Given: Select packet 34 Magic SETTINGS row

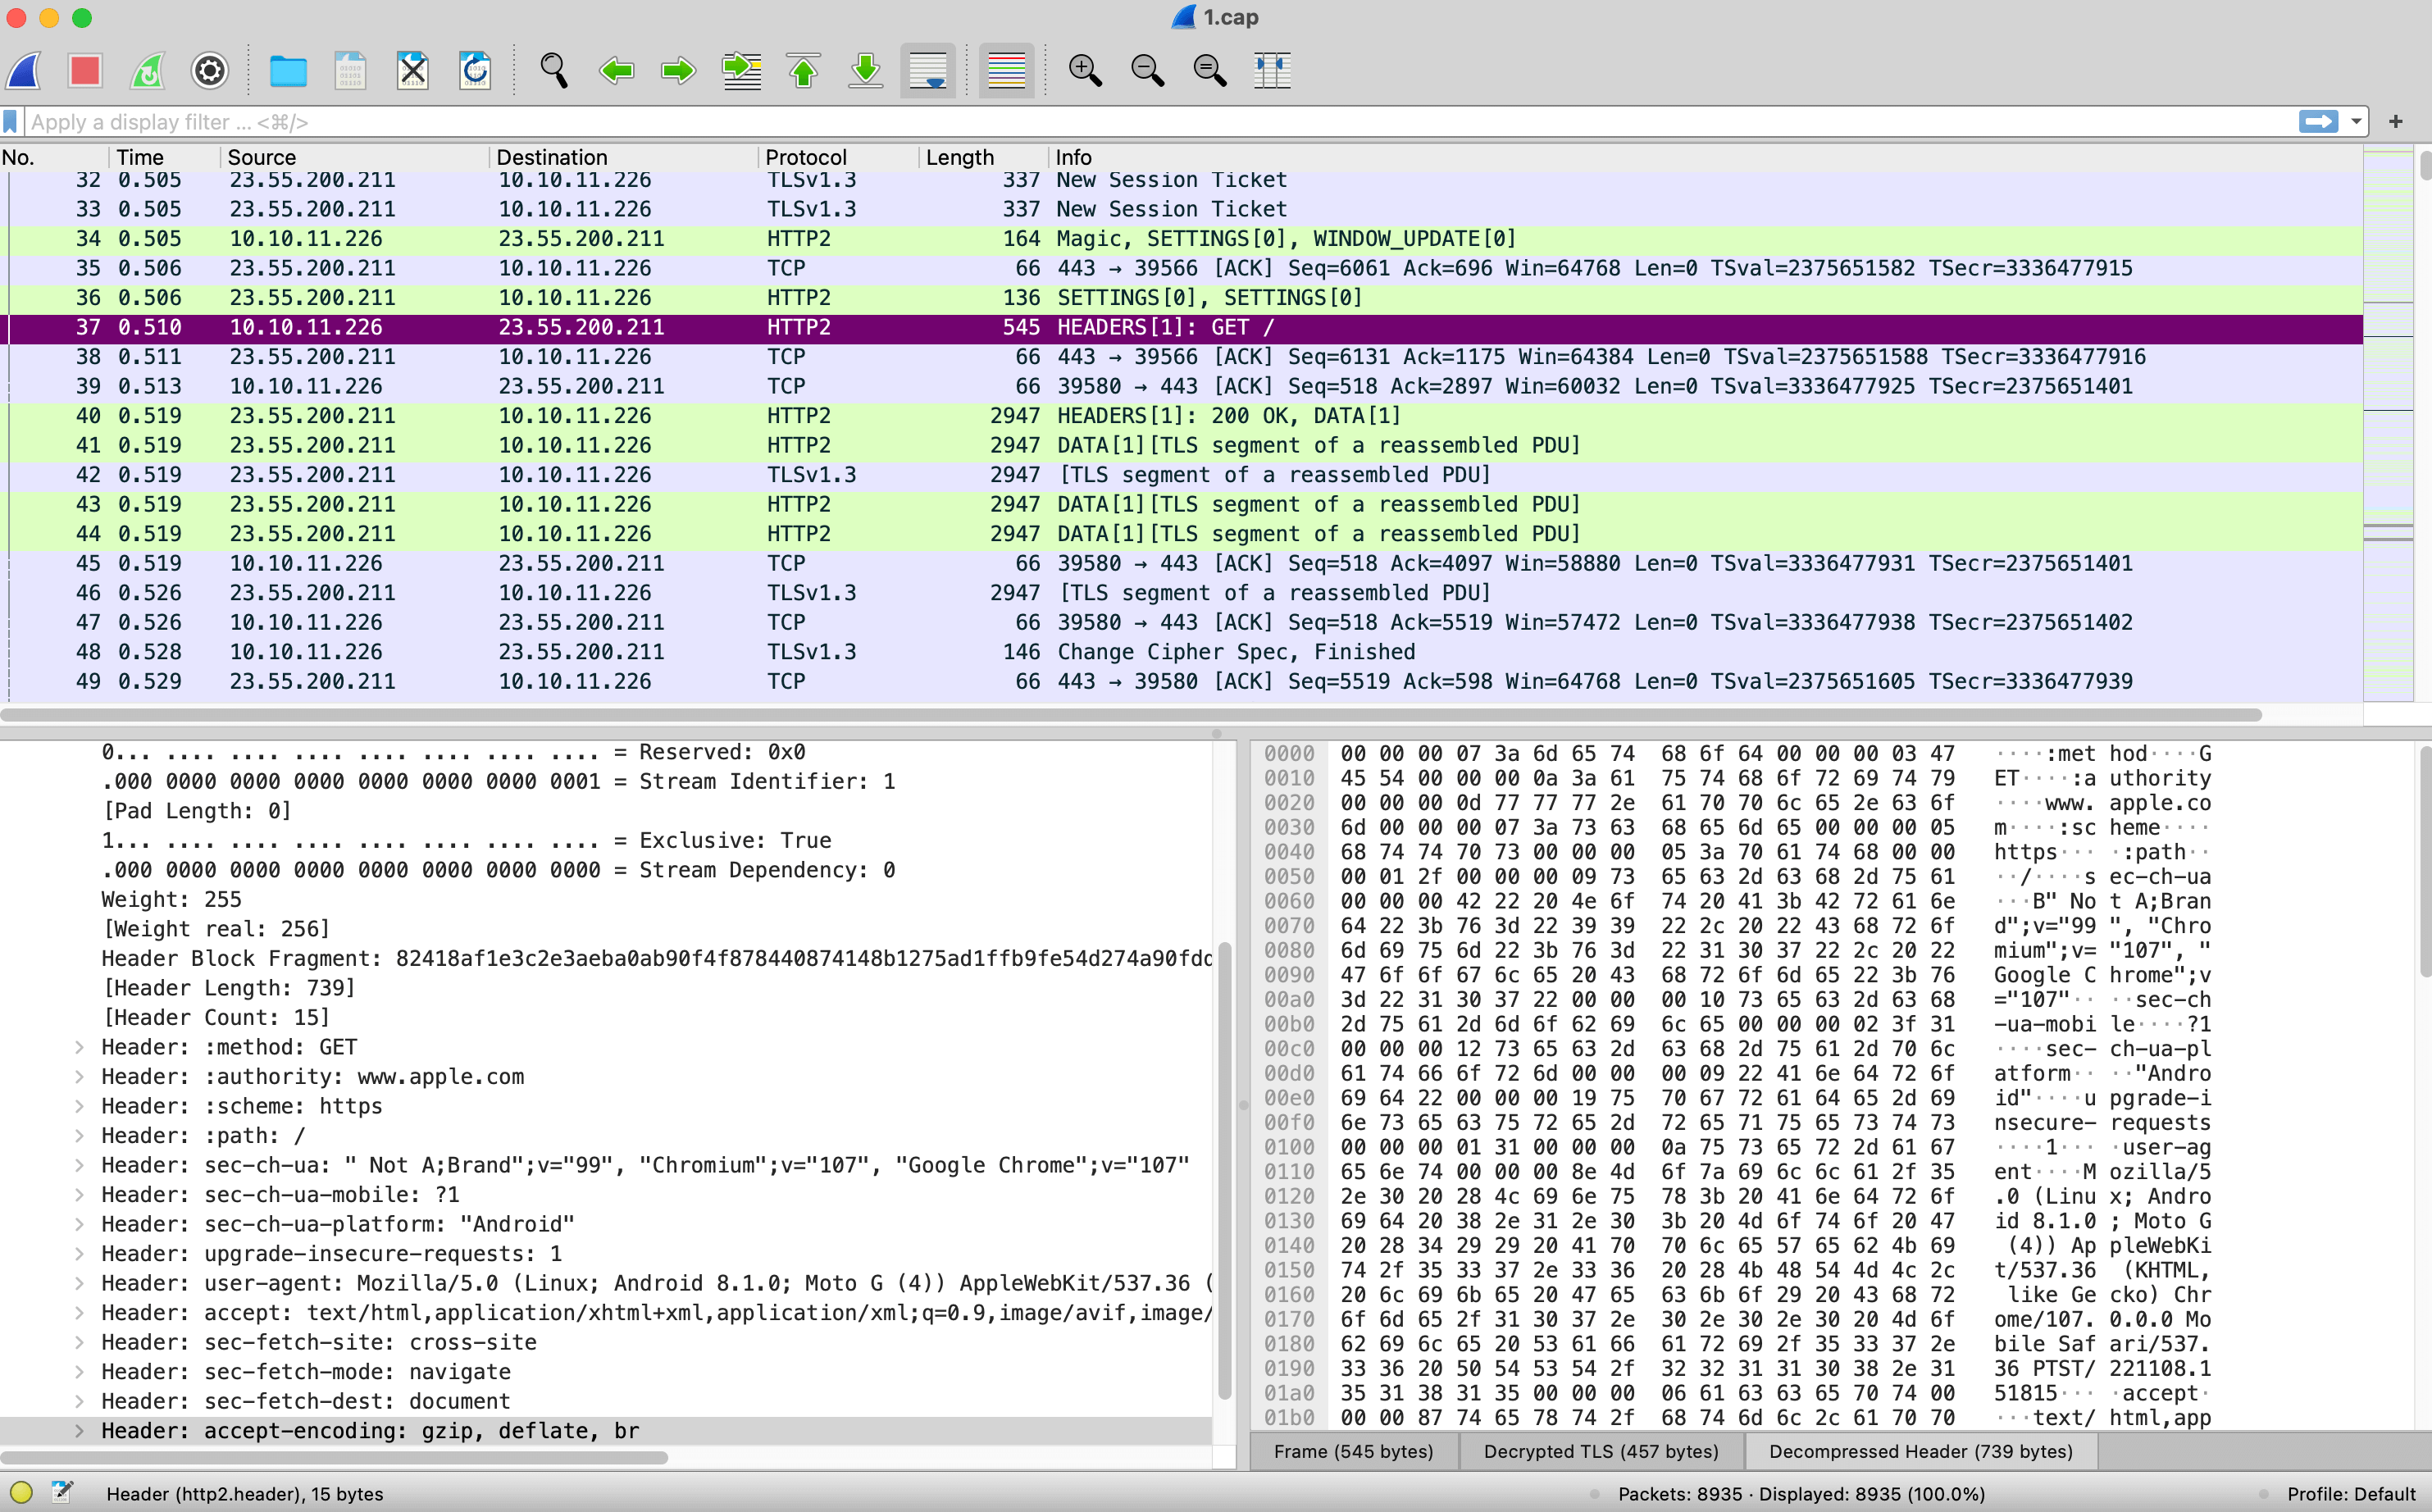Looking at the screenshot, I should [x=1181, y=239].
